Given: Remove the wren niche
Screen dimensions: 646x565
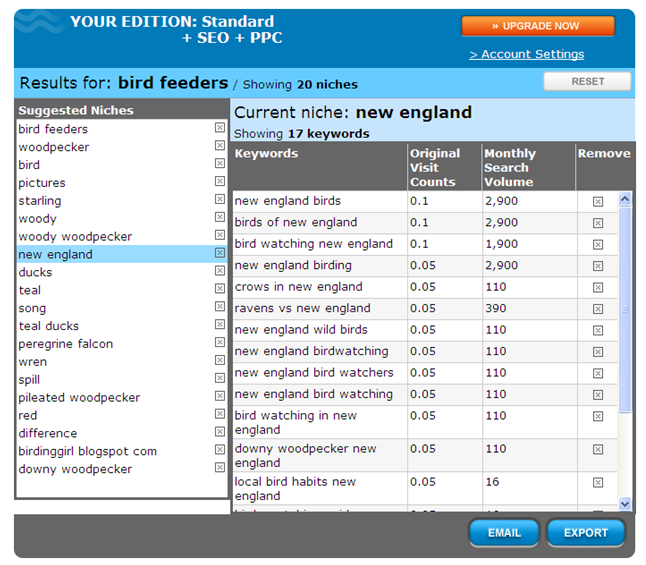Looking at the screenshot, I should pyautogui.click(x=220, y=360).
